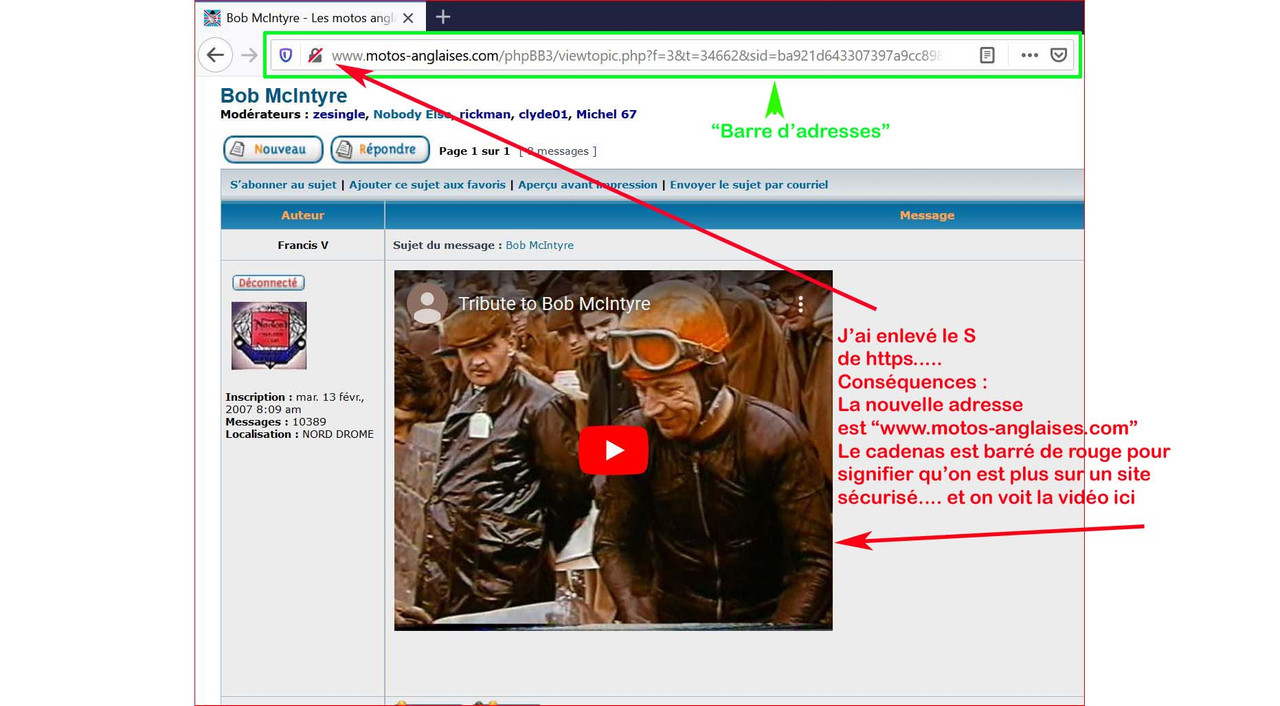This screenshot has height=706, width=1280.
Task: Click the YouTube channel avatar icon
Action: coord(427,304)
